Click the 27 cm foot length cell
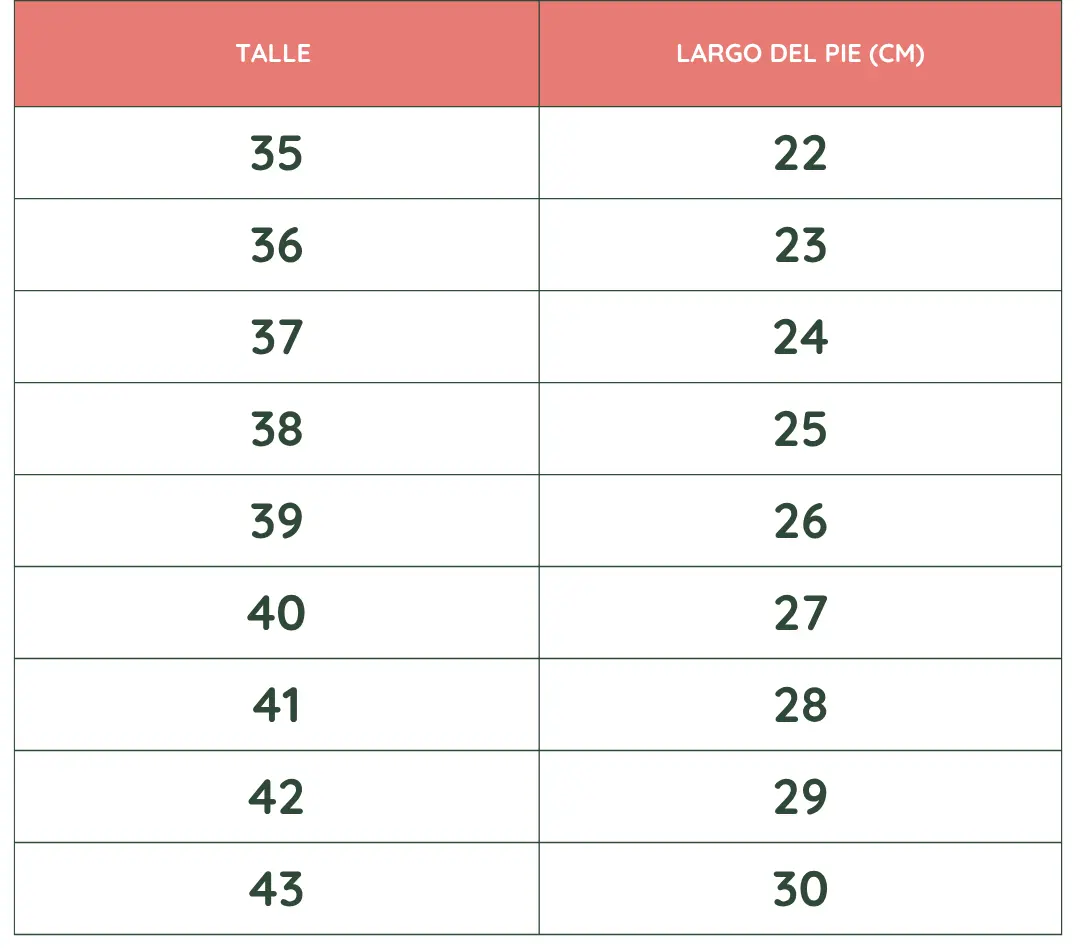This screenshot has height=950, width=1080. point(800,613)
